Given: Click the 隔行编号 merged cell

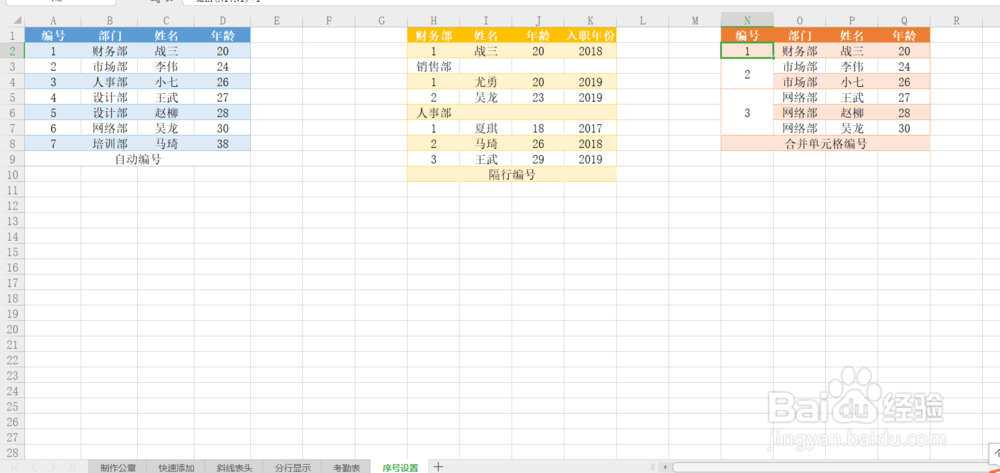Looking at the screenshot, I should pyautogui.click(x=511, y=175).
